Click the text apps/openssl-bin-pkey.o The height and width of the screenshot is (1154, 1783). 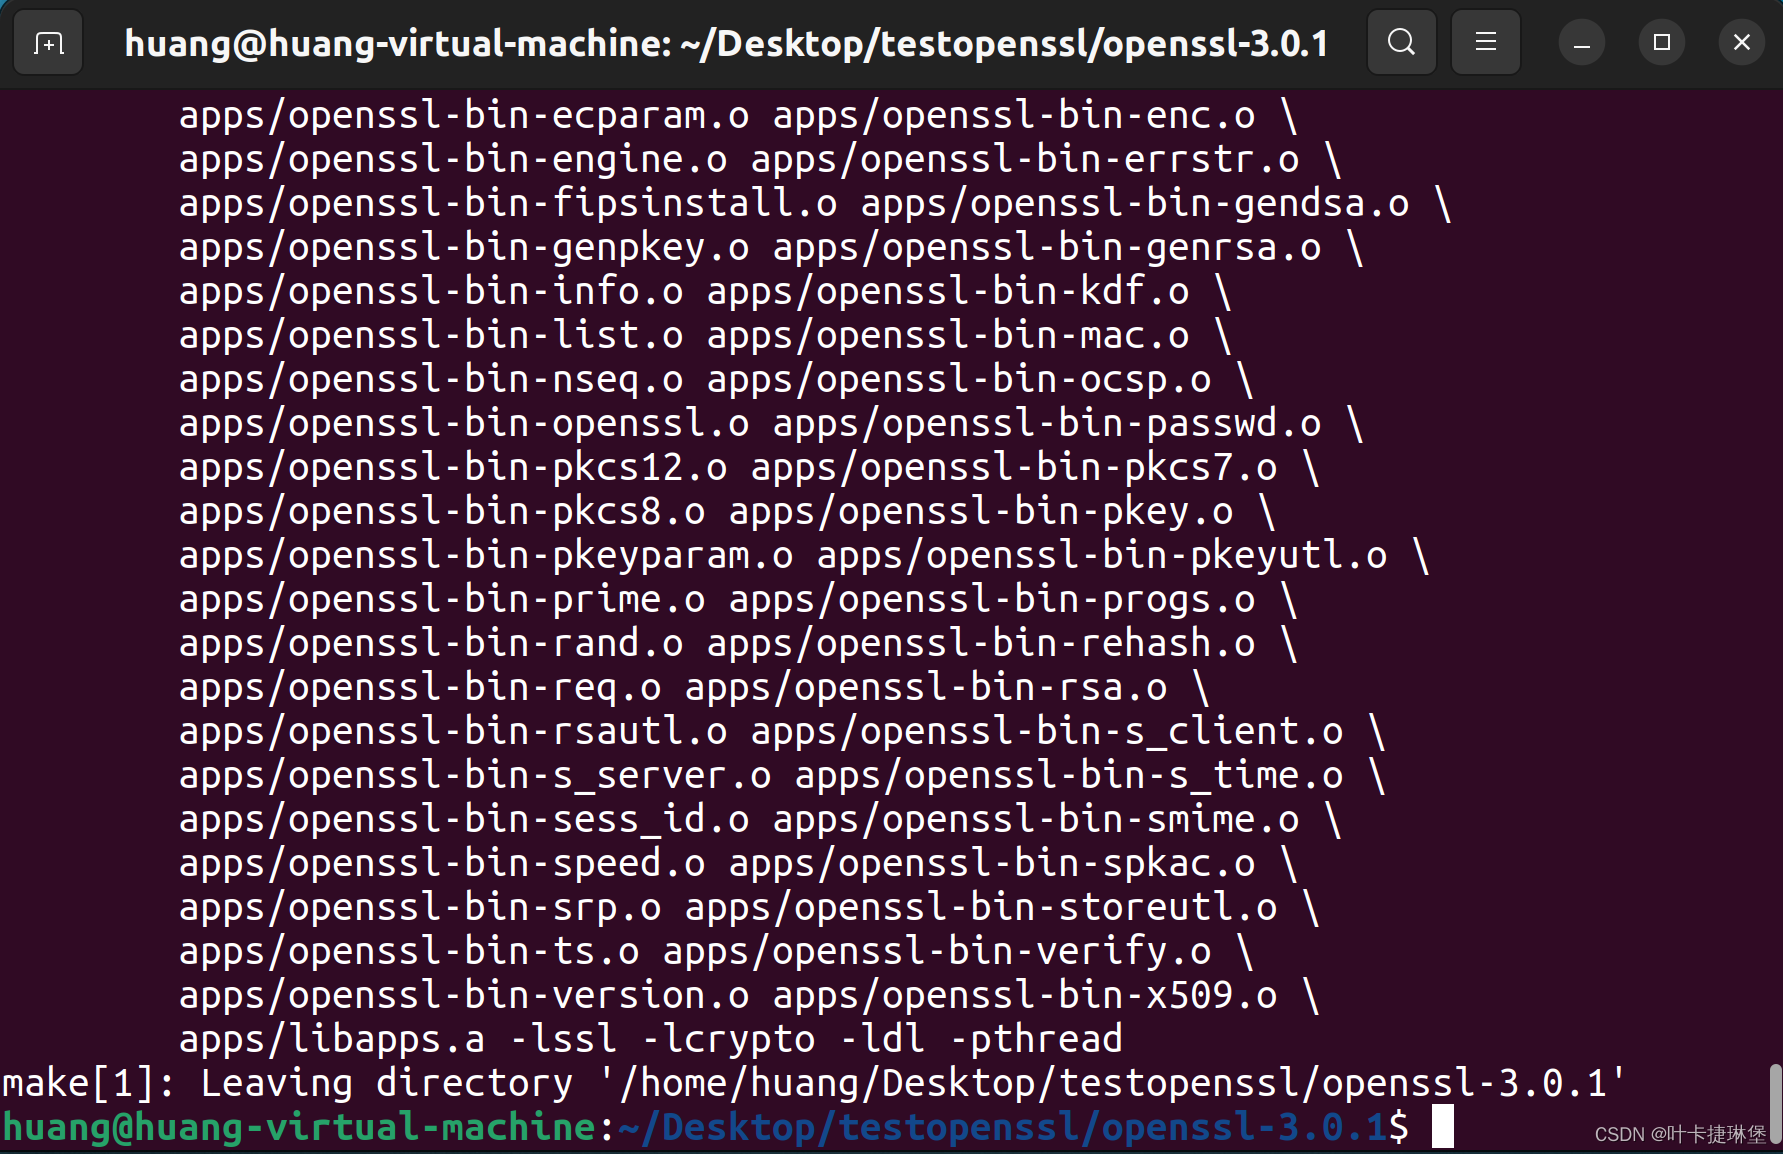981,512
